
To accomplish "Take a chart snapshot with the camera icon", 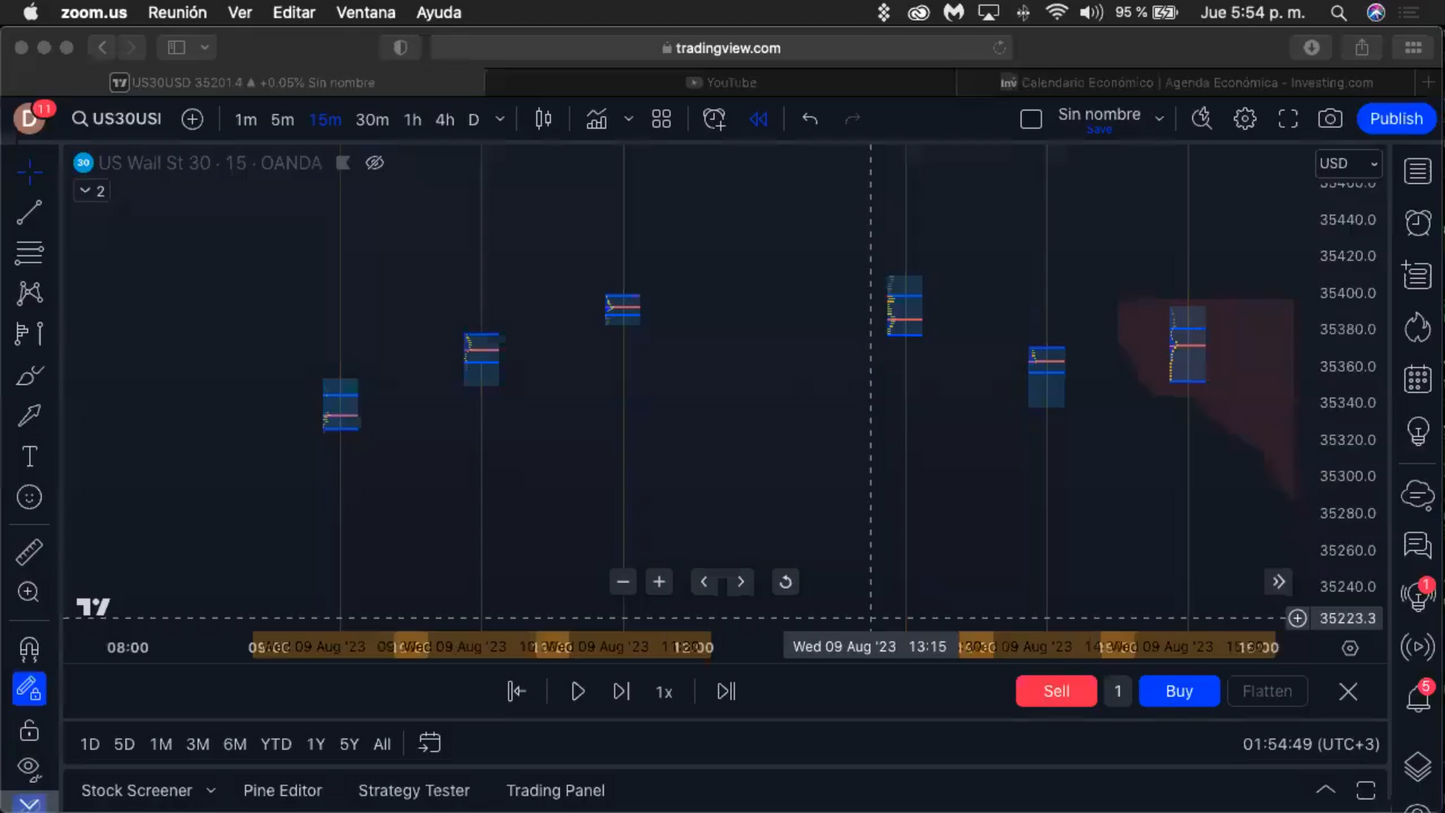I will (x=1330, y=118).
